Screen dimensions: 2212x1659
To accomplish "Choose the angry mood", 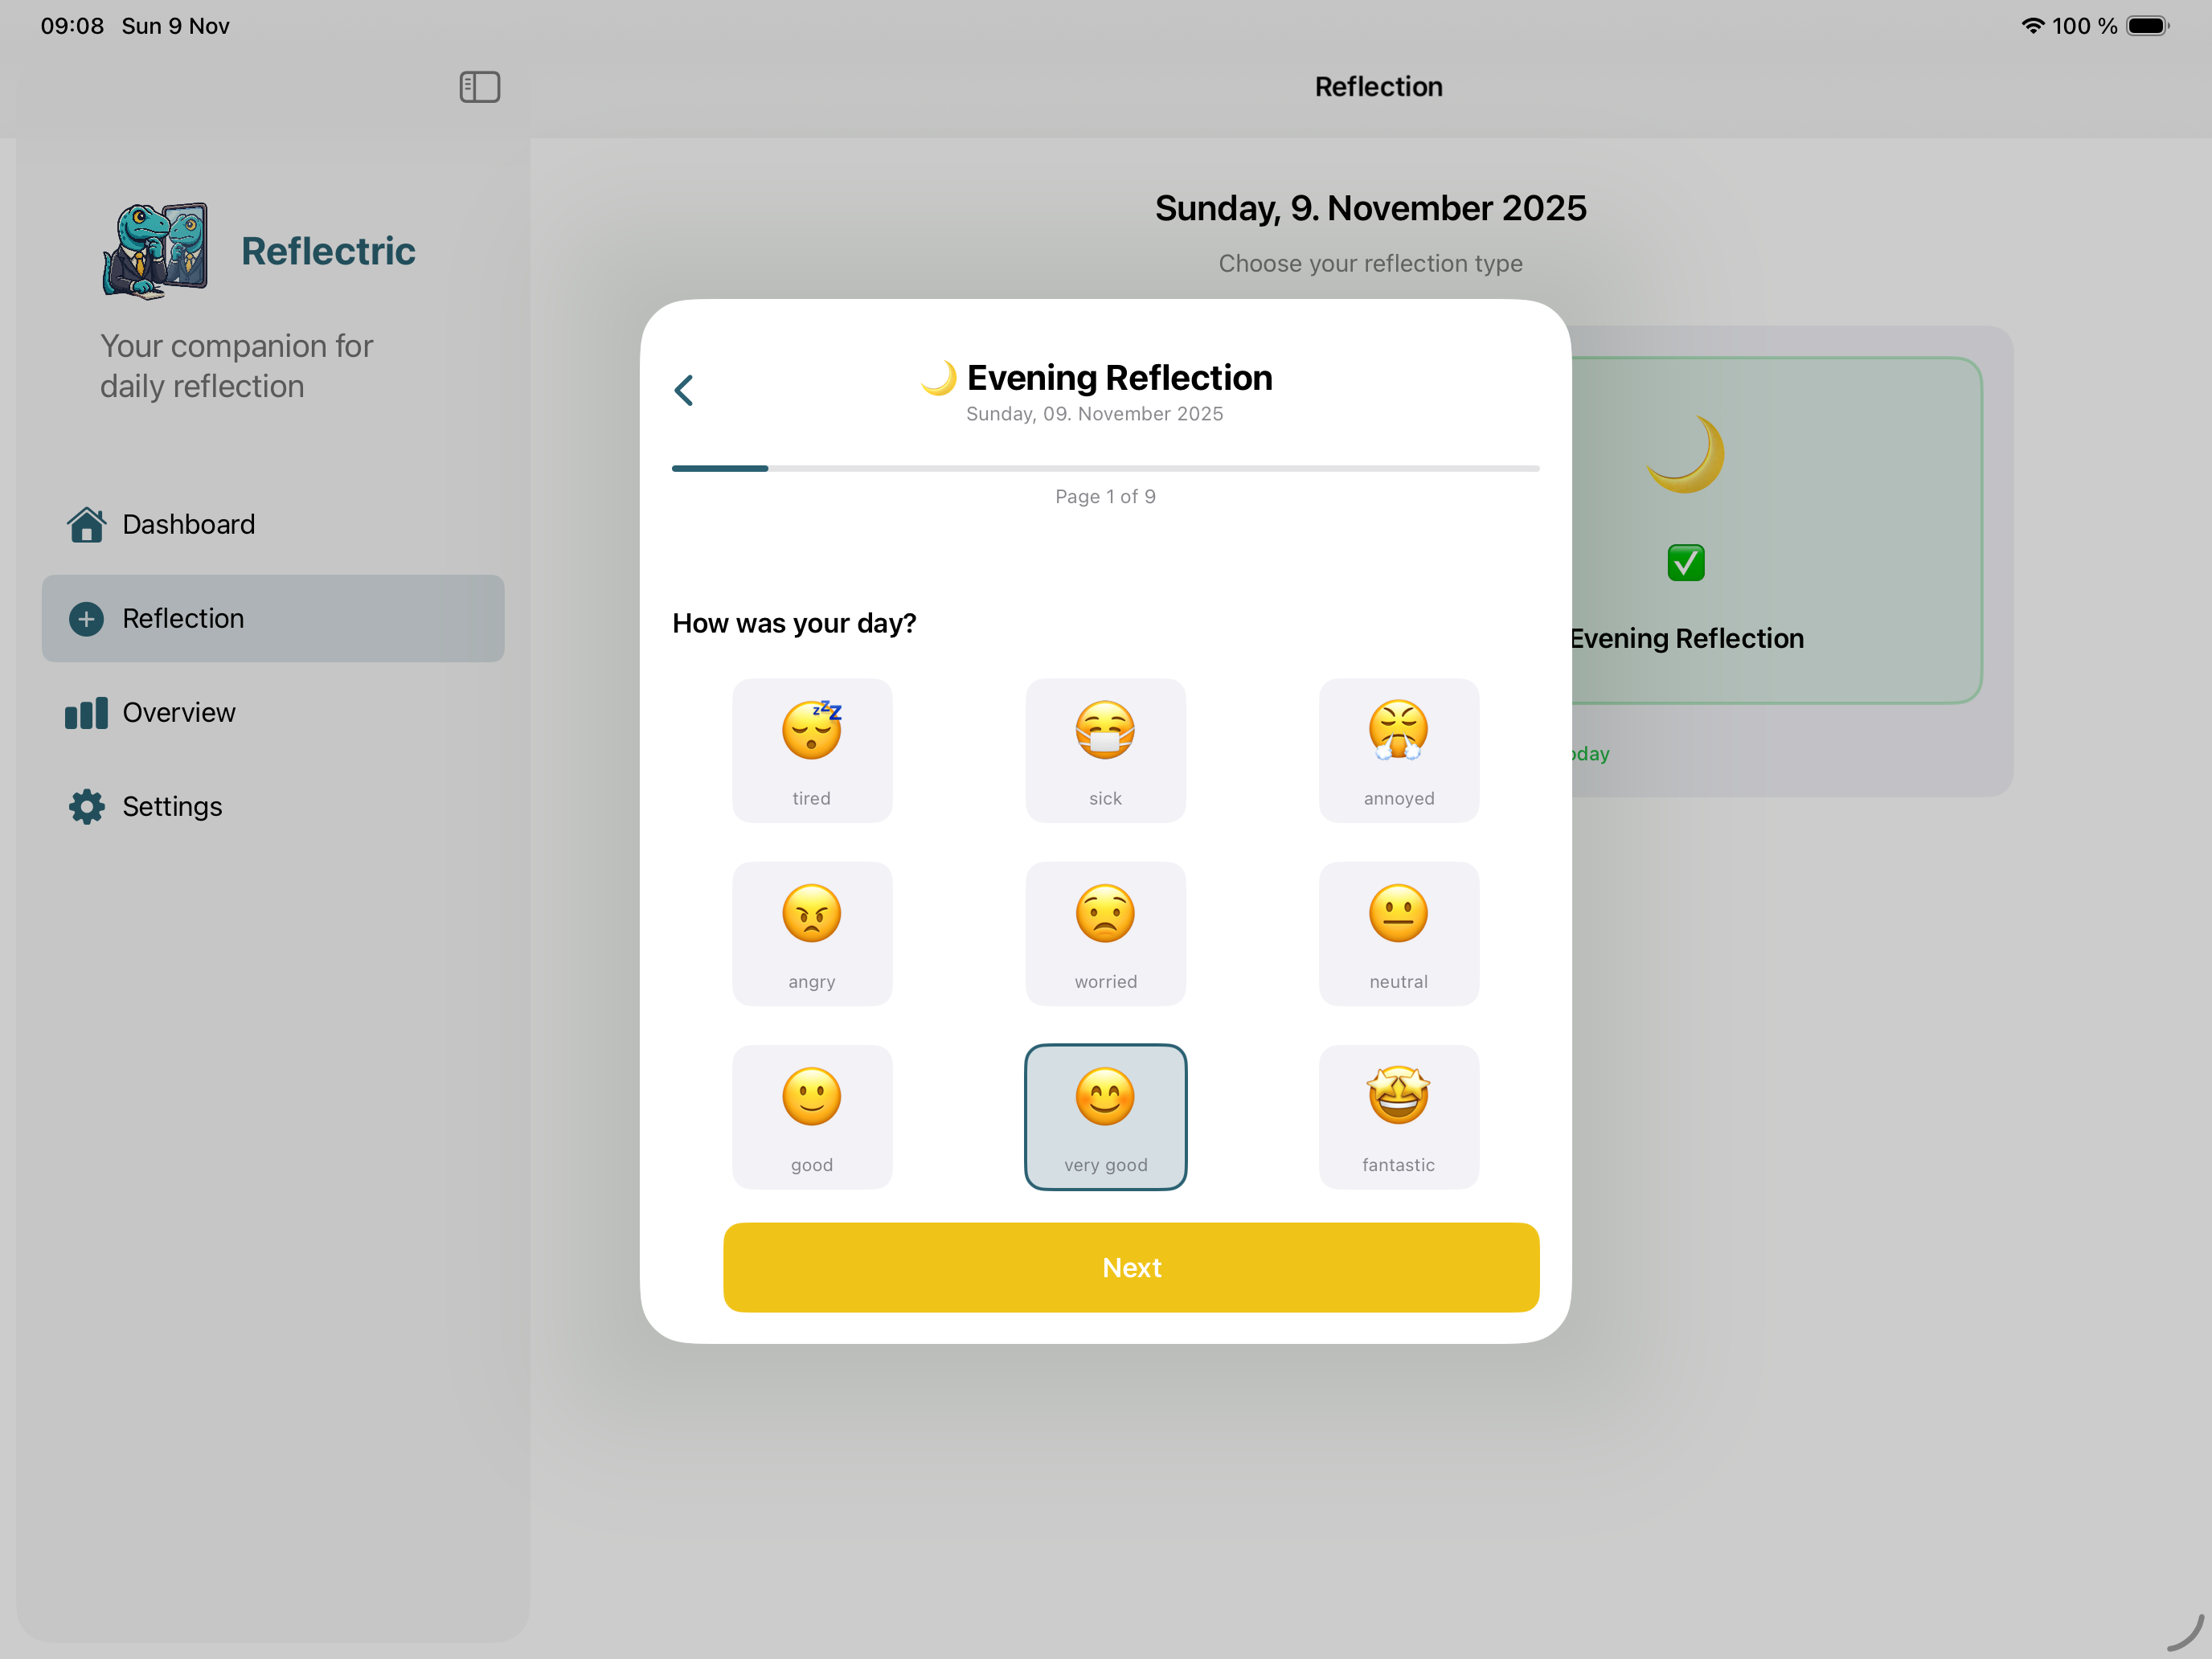I will point(812,933).
